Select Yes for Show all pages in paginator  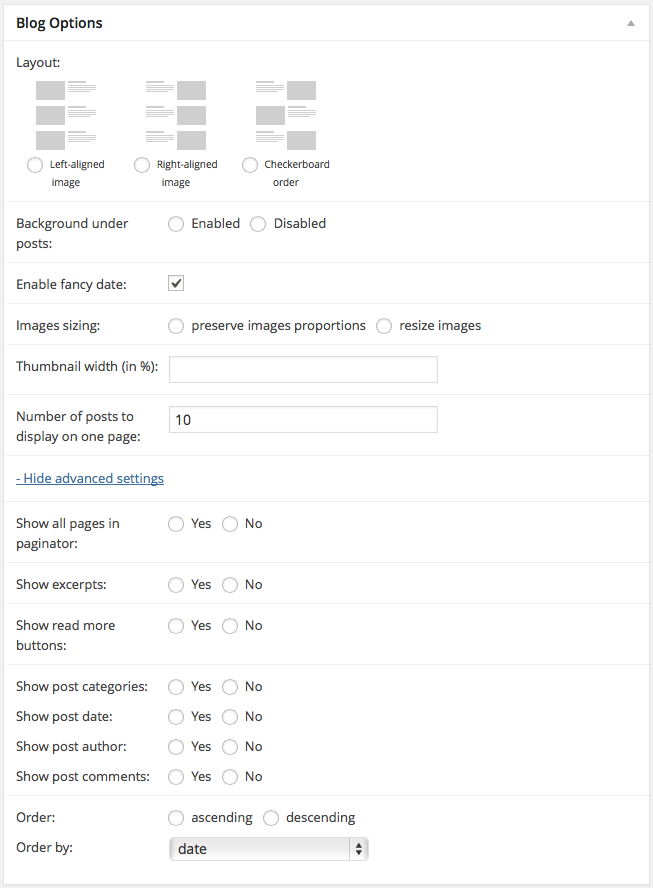coord(176,524)
